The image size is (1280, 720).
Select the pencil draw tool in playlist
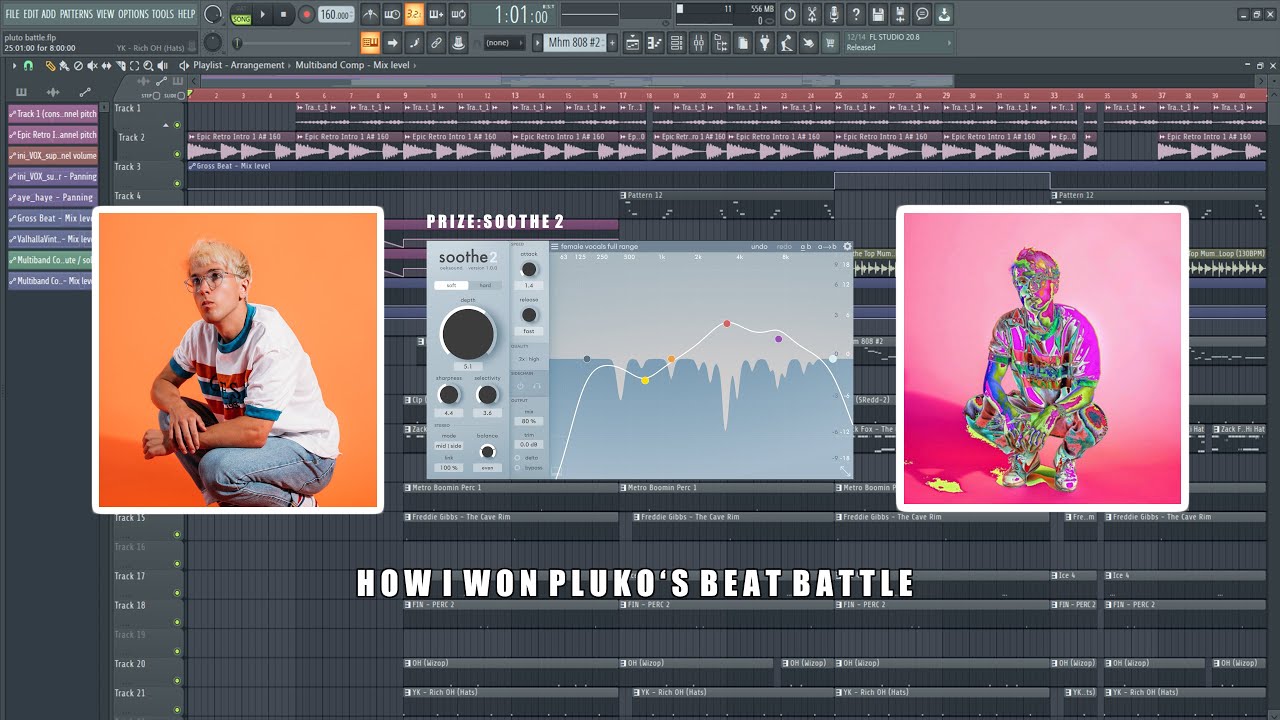click(x=50, y=65)
